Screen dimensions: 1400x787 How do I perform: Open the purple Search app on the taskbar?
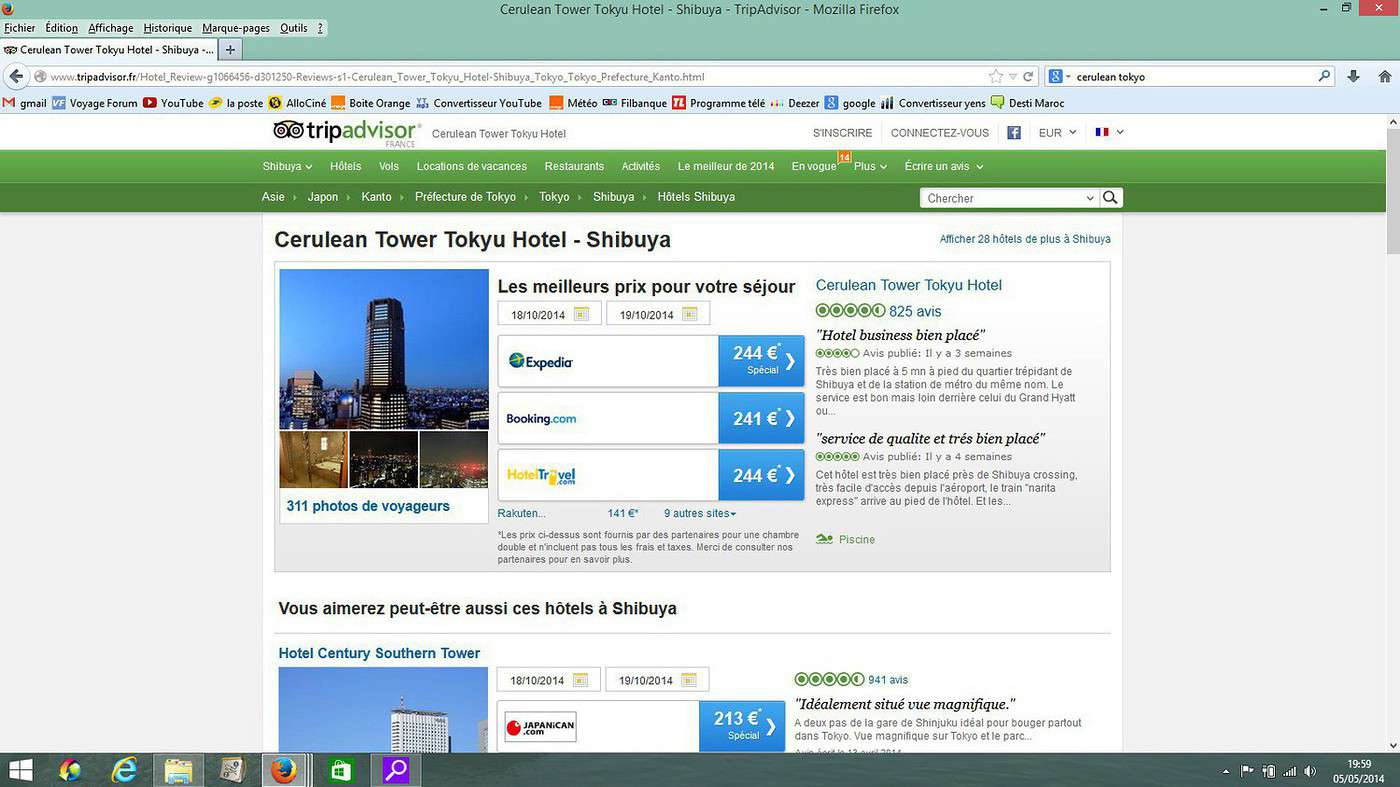pos(396,770)
